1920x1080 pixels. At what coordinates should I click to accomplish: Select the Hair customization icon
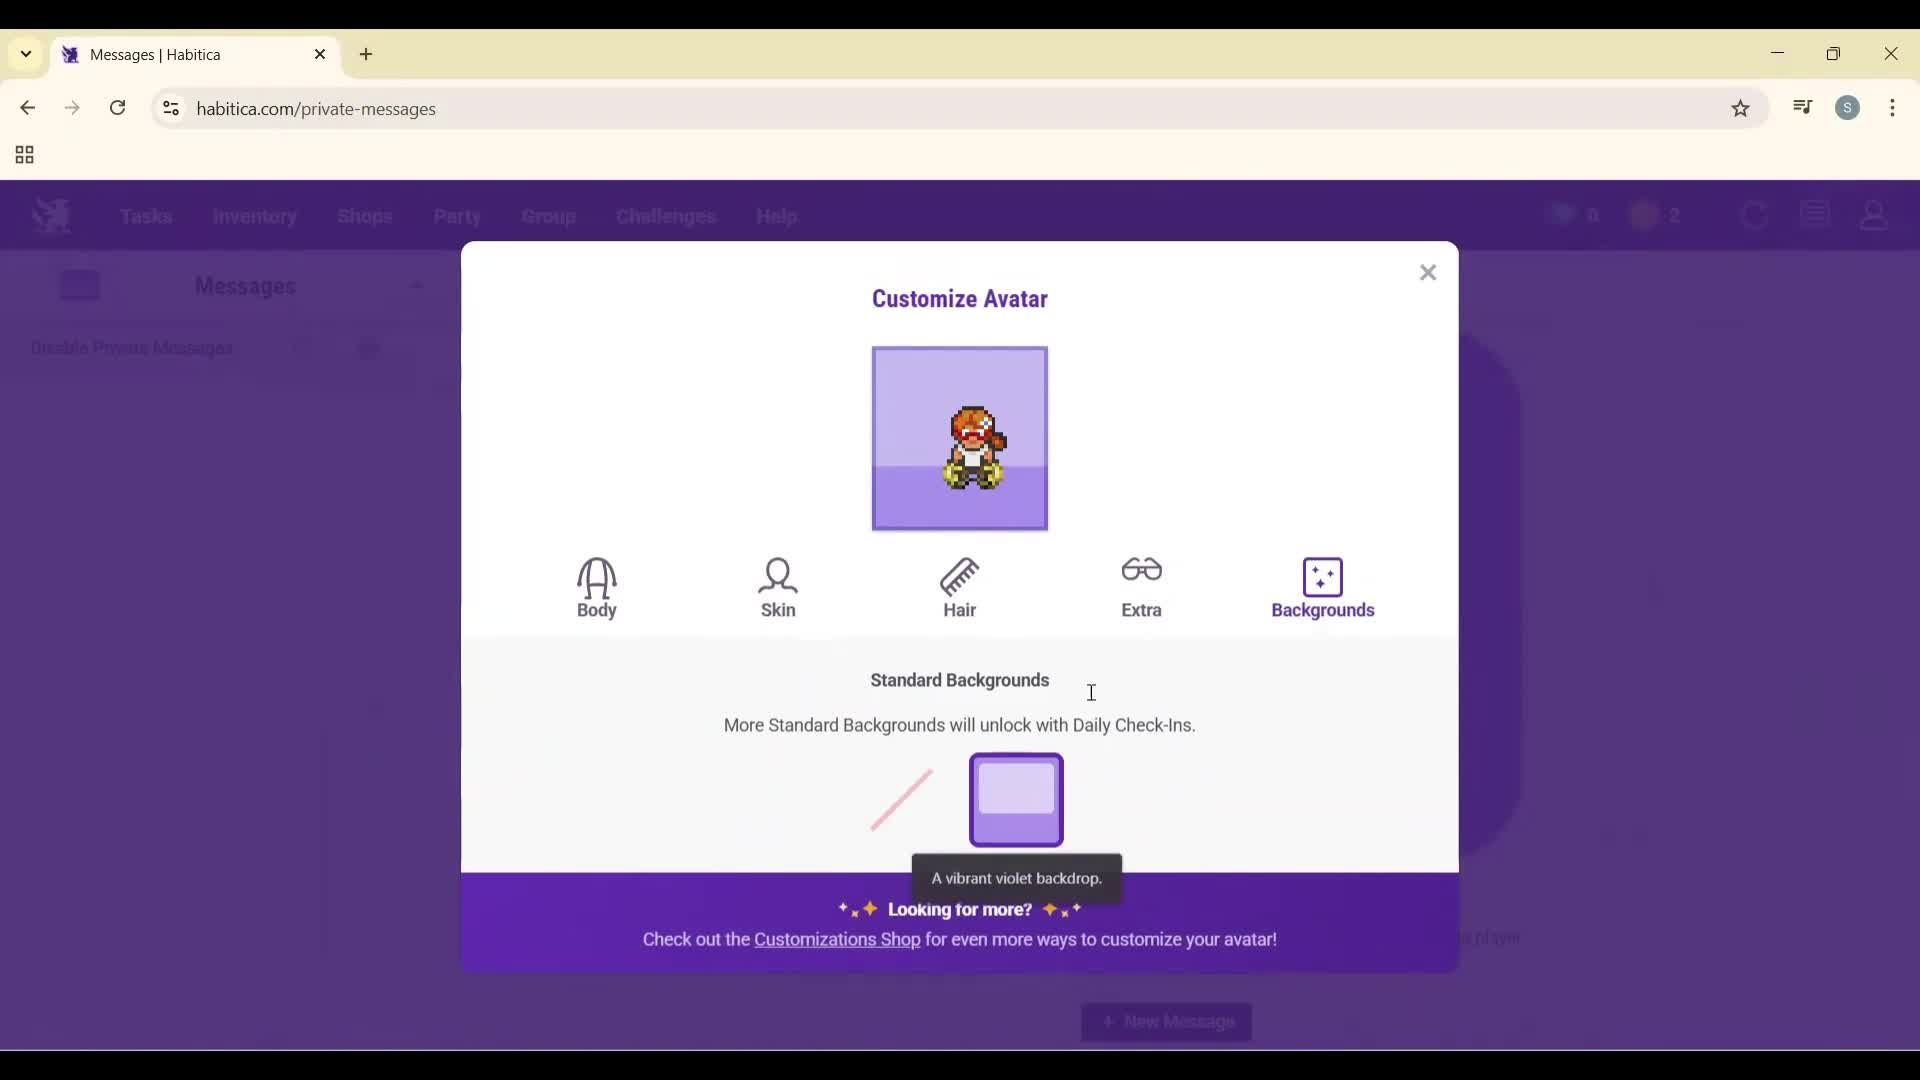(959, 588)
